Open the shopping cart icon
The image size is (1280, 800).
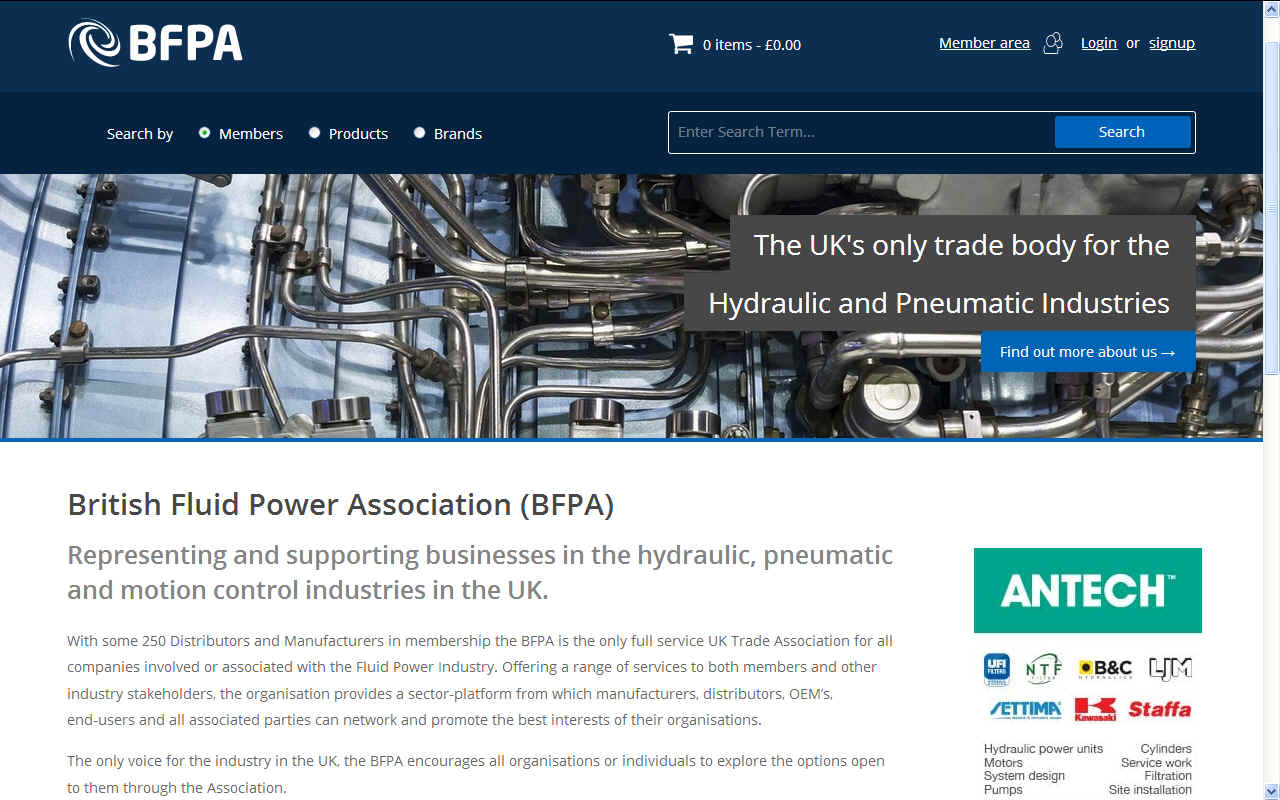click(681, 43)
